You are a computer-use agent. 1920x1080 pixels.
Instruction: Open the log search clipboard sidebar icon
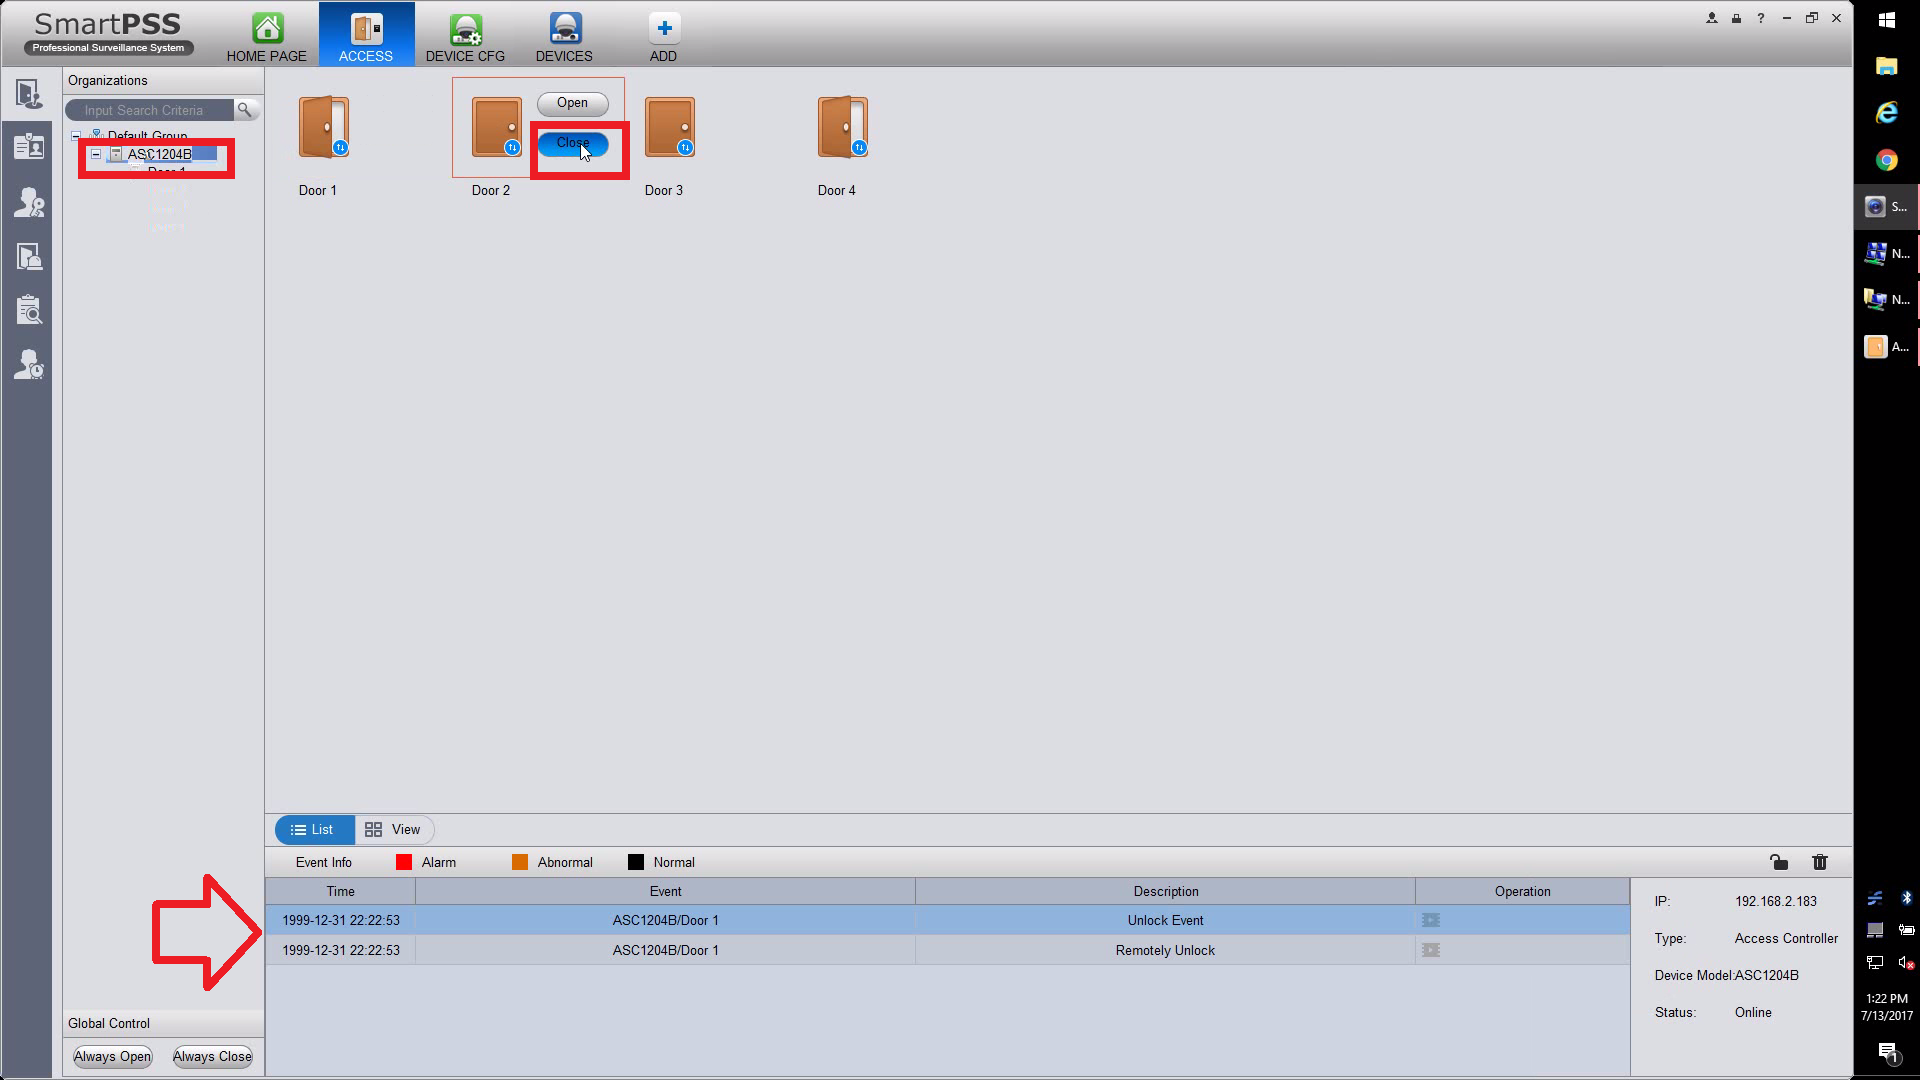[29, 310]
